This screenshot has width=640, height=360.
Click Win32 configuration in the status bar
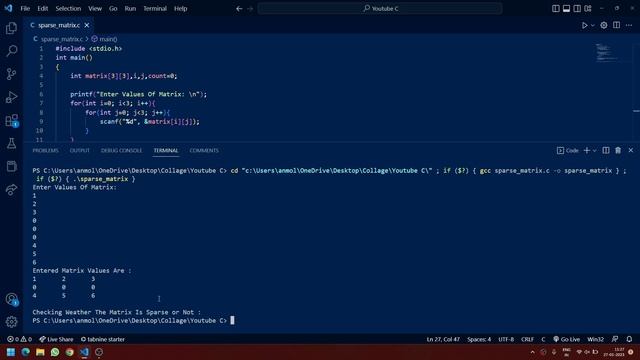click(x=596, y=339)
